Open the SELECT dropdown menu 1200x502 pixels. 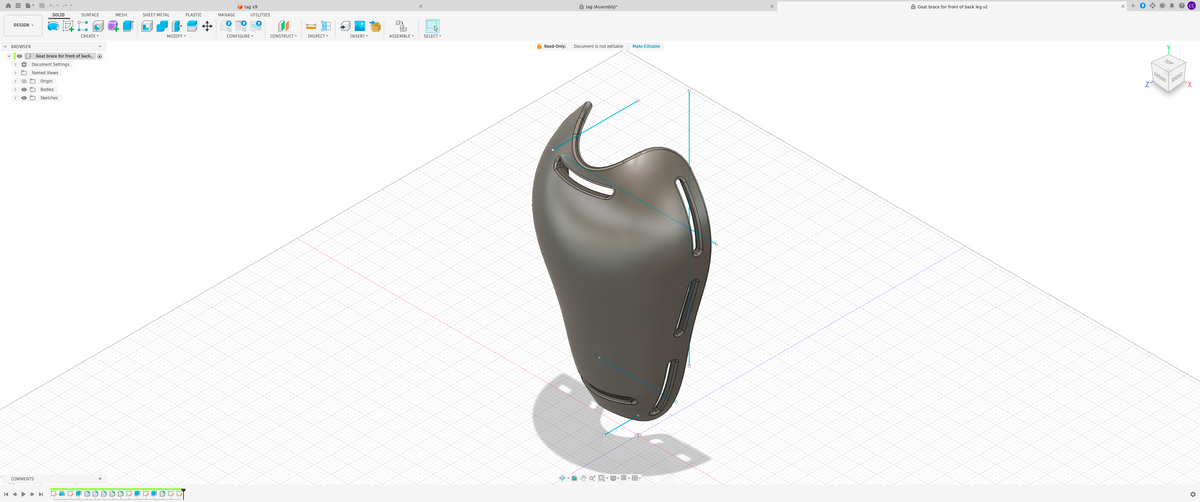[x=432, y=36]
